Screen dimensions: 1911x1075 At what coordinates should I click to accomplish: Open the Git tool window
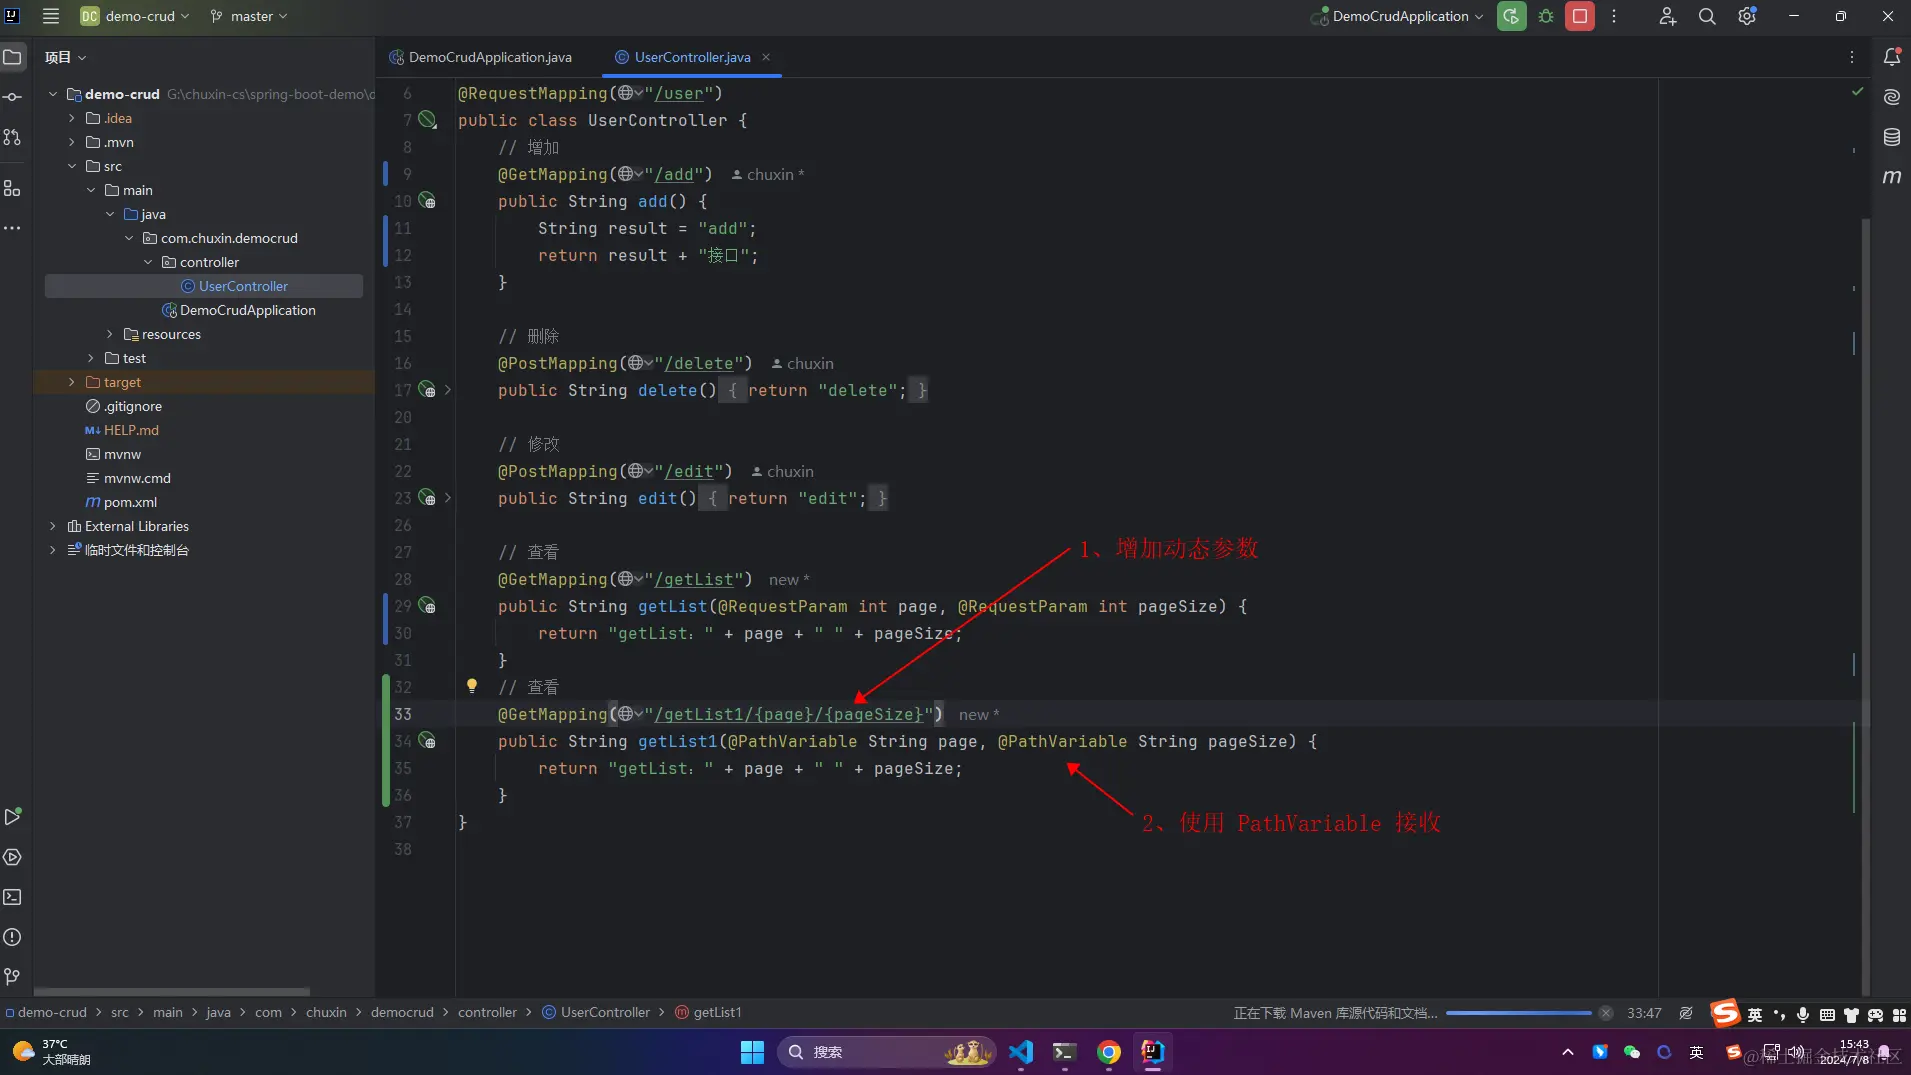coord(12,977)
